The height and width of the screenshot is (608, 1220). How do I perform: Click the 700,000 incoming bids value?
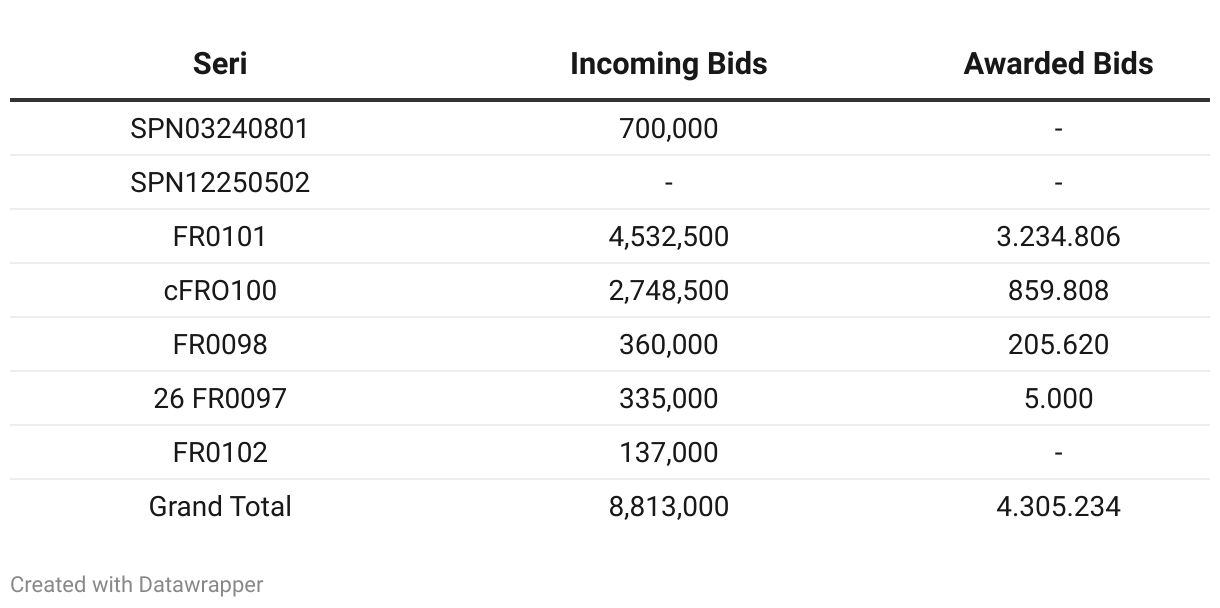pos(668,129)
